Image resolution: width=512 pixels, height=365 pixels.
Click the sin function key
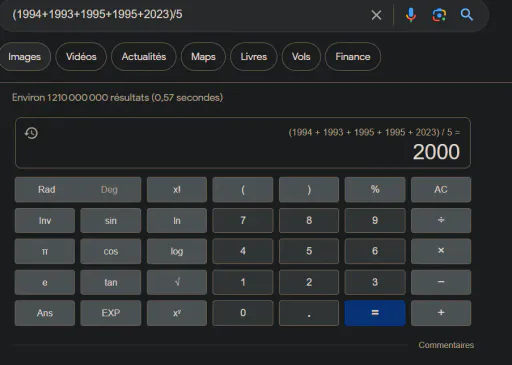(111, 221)
